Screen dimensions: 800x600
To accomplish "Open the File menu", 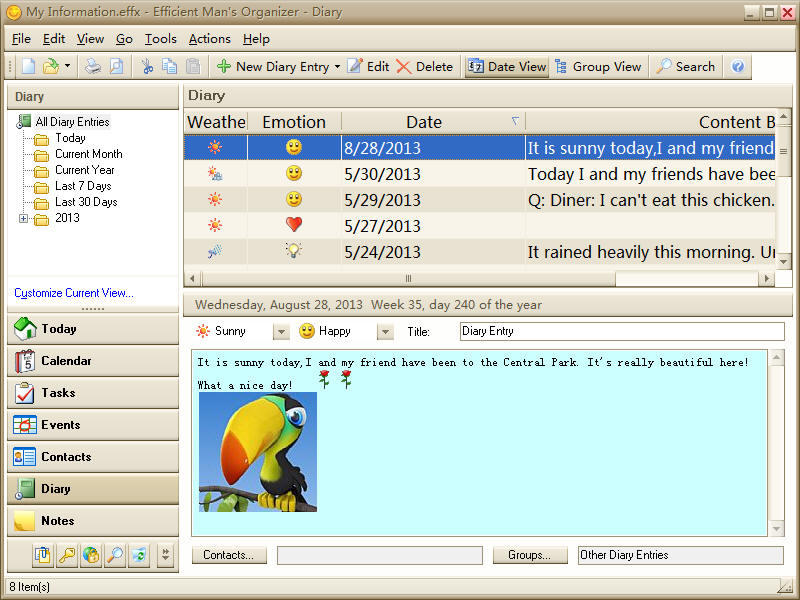I will click(21, 39).
